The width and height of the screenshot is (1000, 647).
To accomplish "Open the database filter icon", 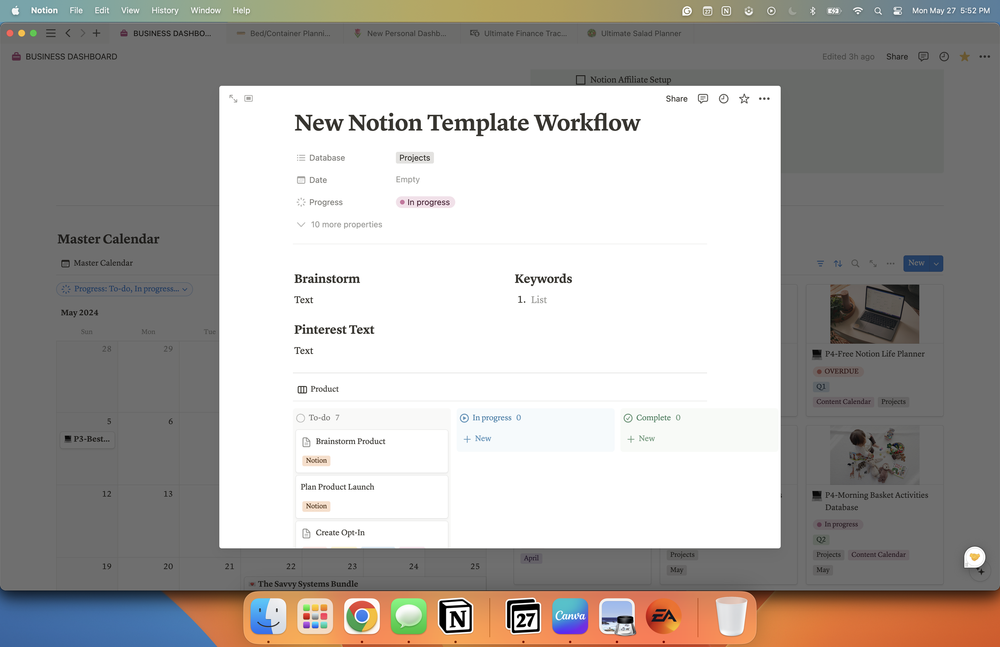I will coord(820,263).
